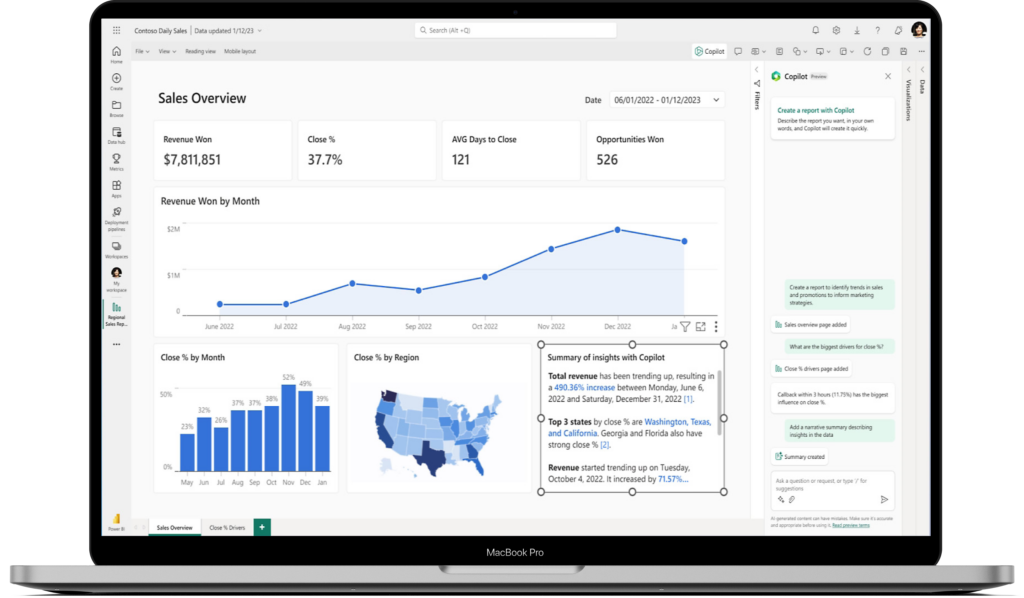Image resolution: width=1024 pixels, height=598 pixels.
Task: Save the report using the toolbar icon
Action: 904,51
